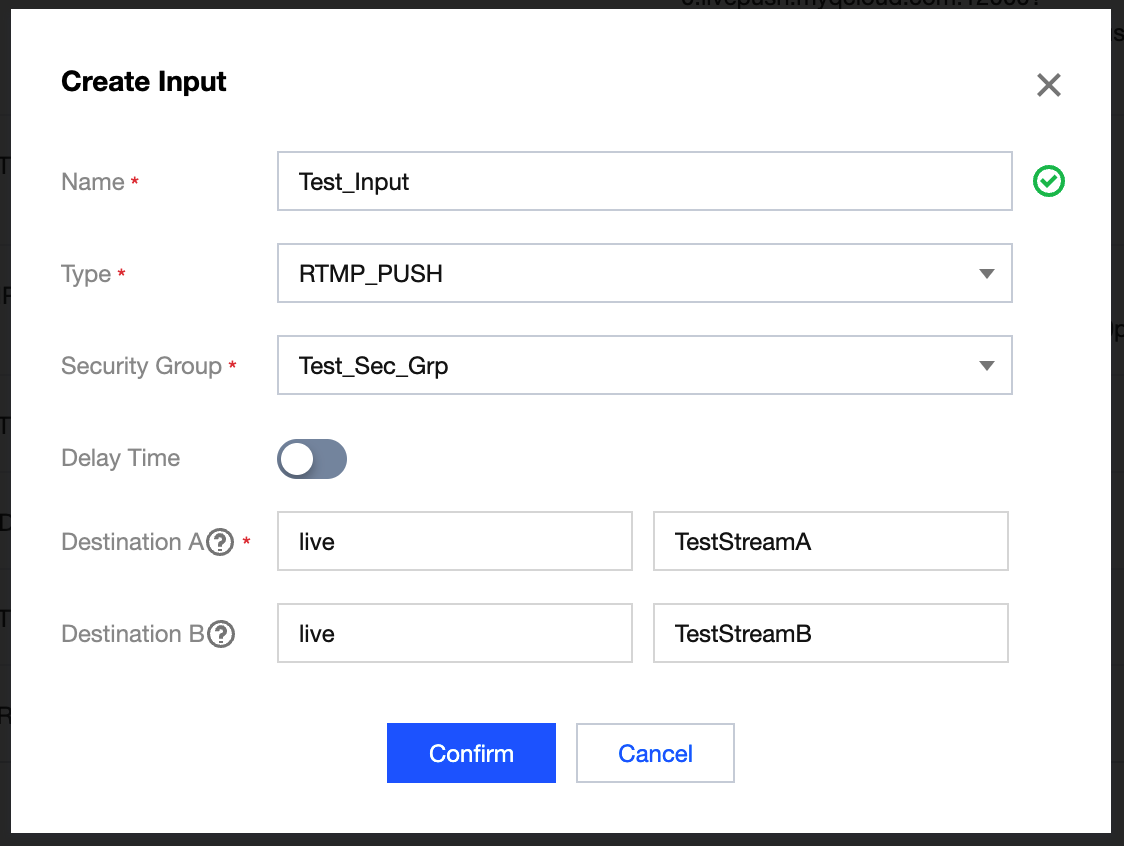
Task: Click the Create Input dialog title
Action: [144, 82]
